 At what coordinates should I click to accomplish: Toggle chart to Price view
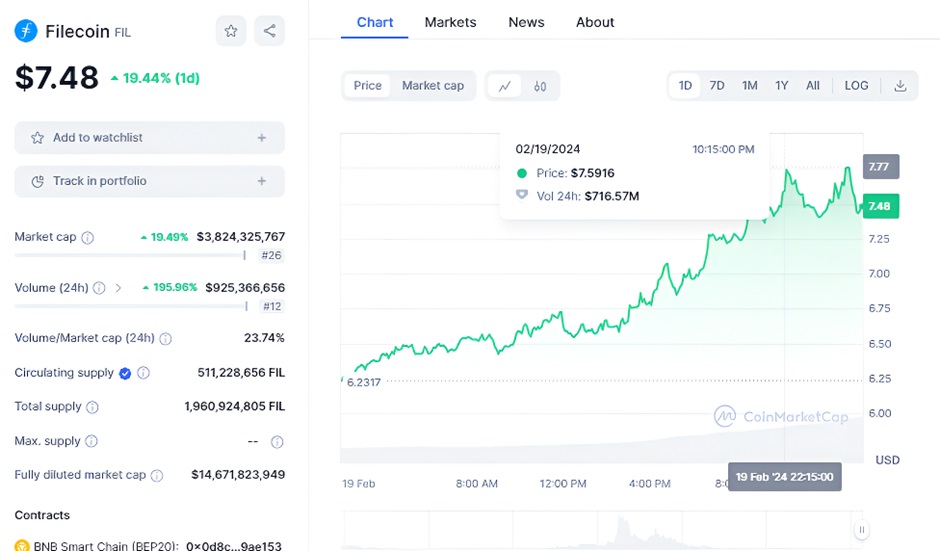(367, 86)
